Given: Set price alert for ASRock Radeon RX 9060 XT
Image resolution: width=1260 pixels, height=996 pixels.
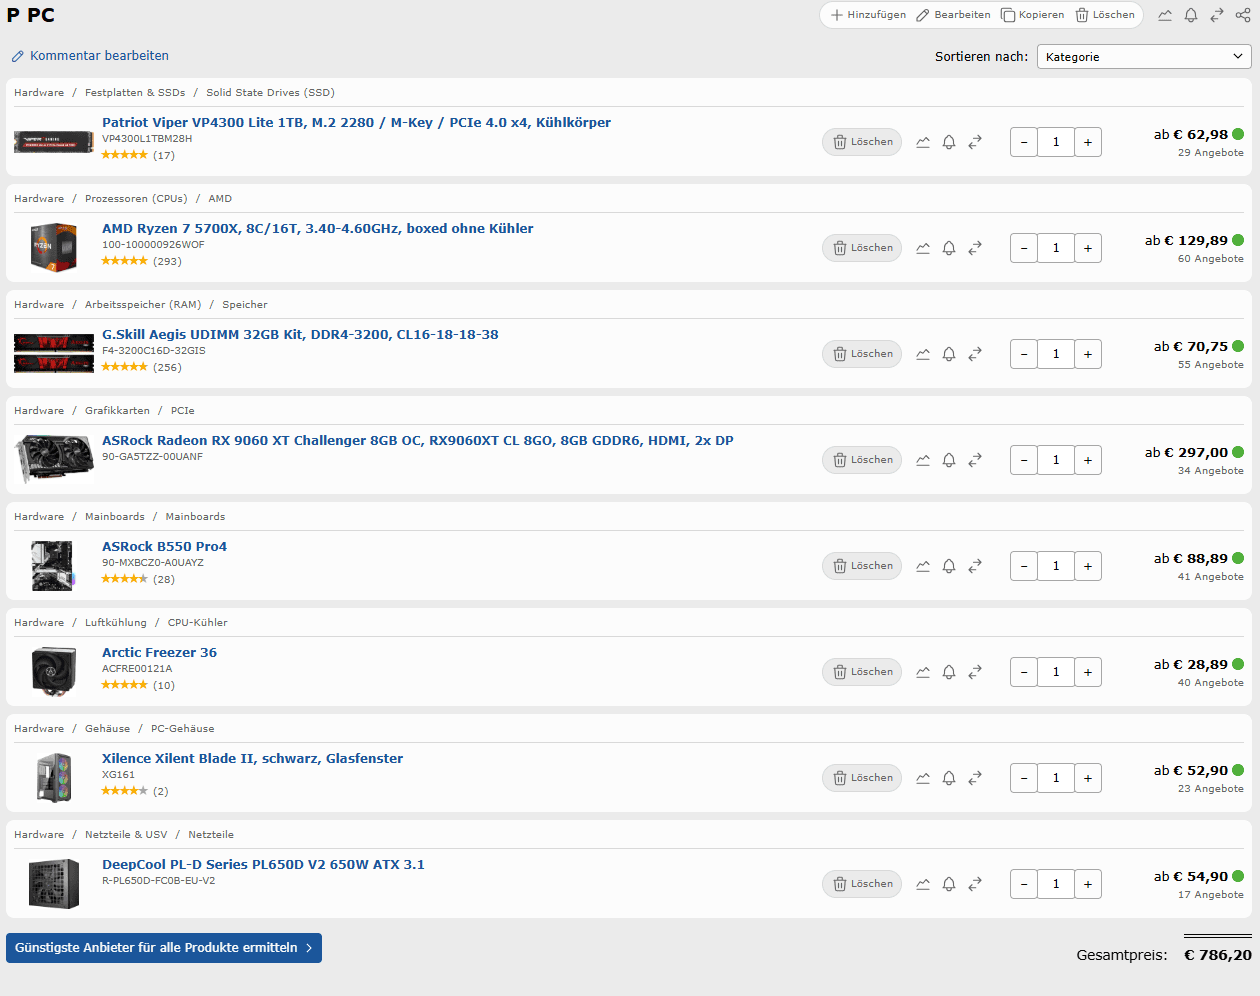Looking at the screenshot, I should (x=949, y=460).
